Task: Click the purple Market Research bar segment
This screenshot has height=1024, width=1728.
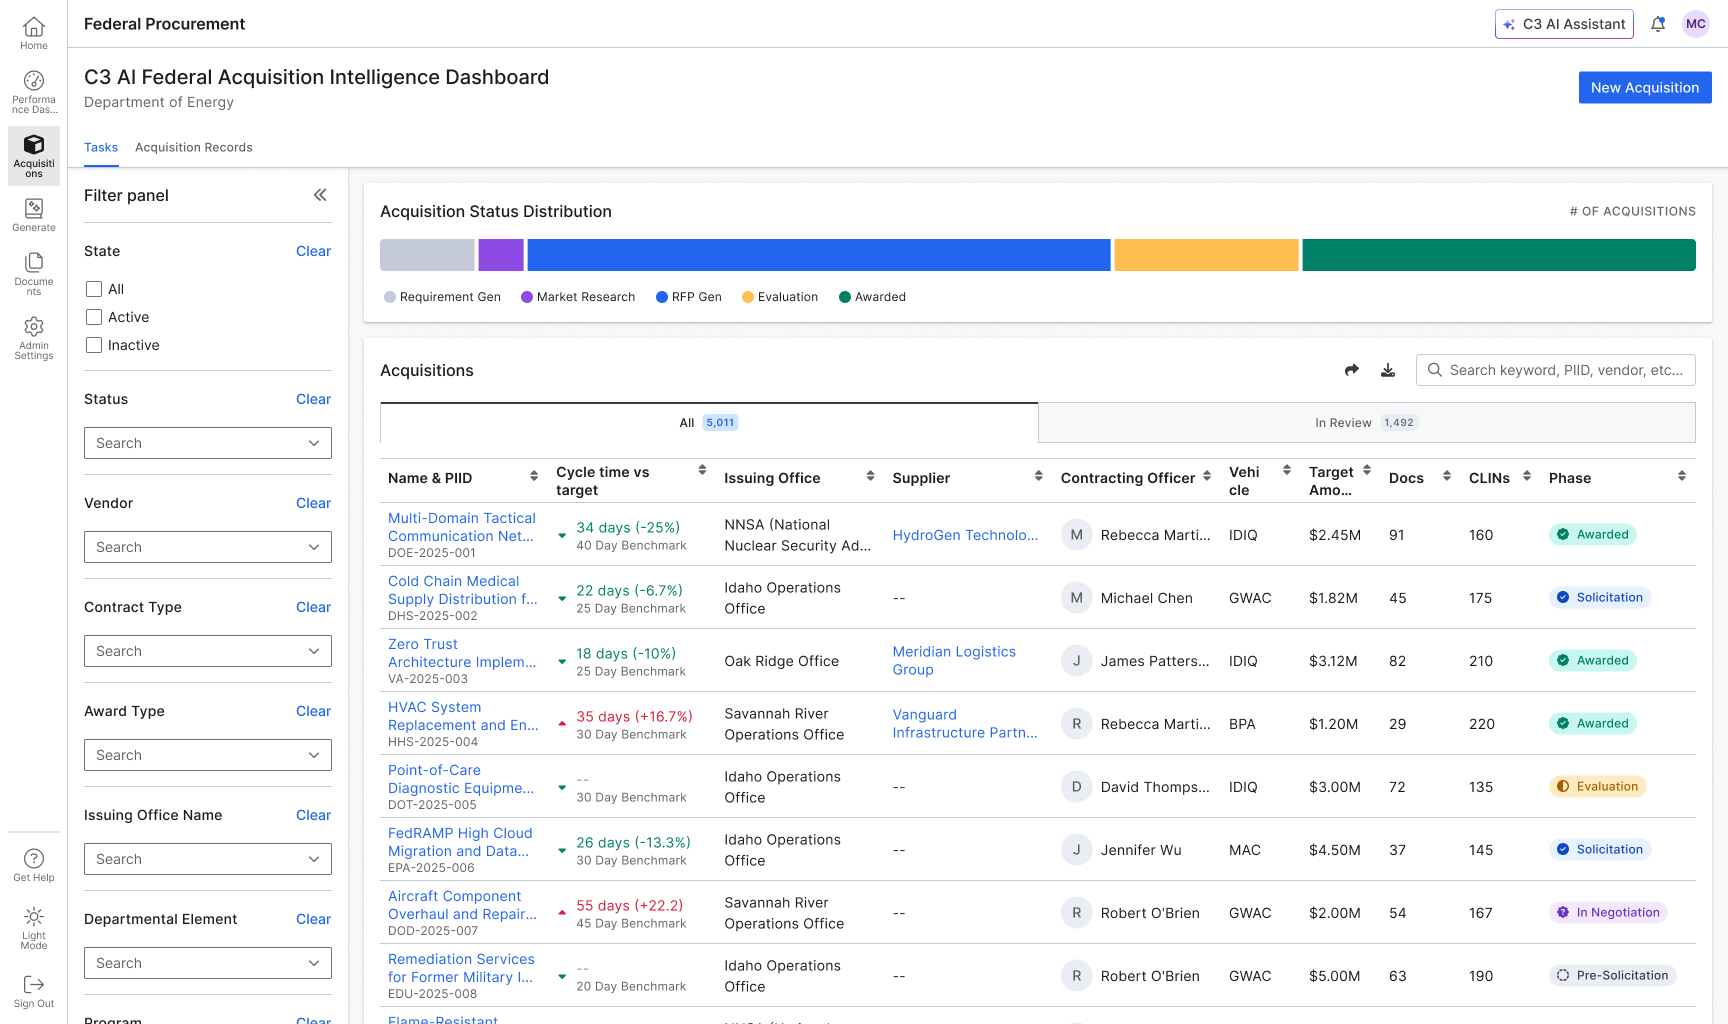Action: tap(501, 255)
